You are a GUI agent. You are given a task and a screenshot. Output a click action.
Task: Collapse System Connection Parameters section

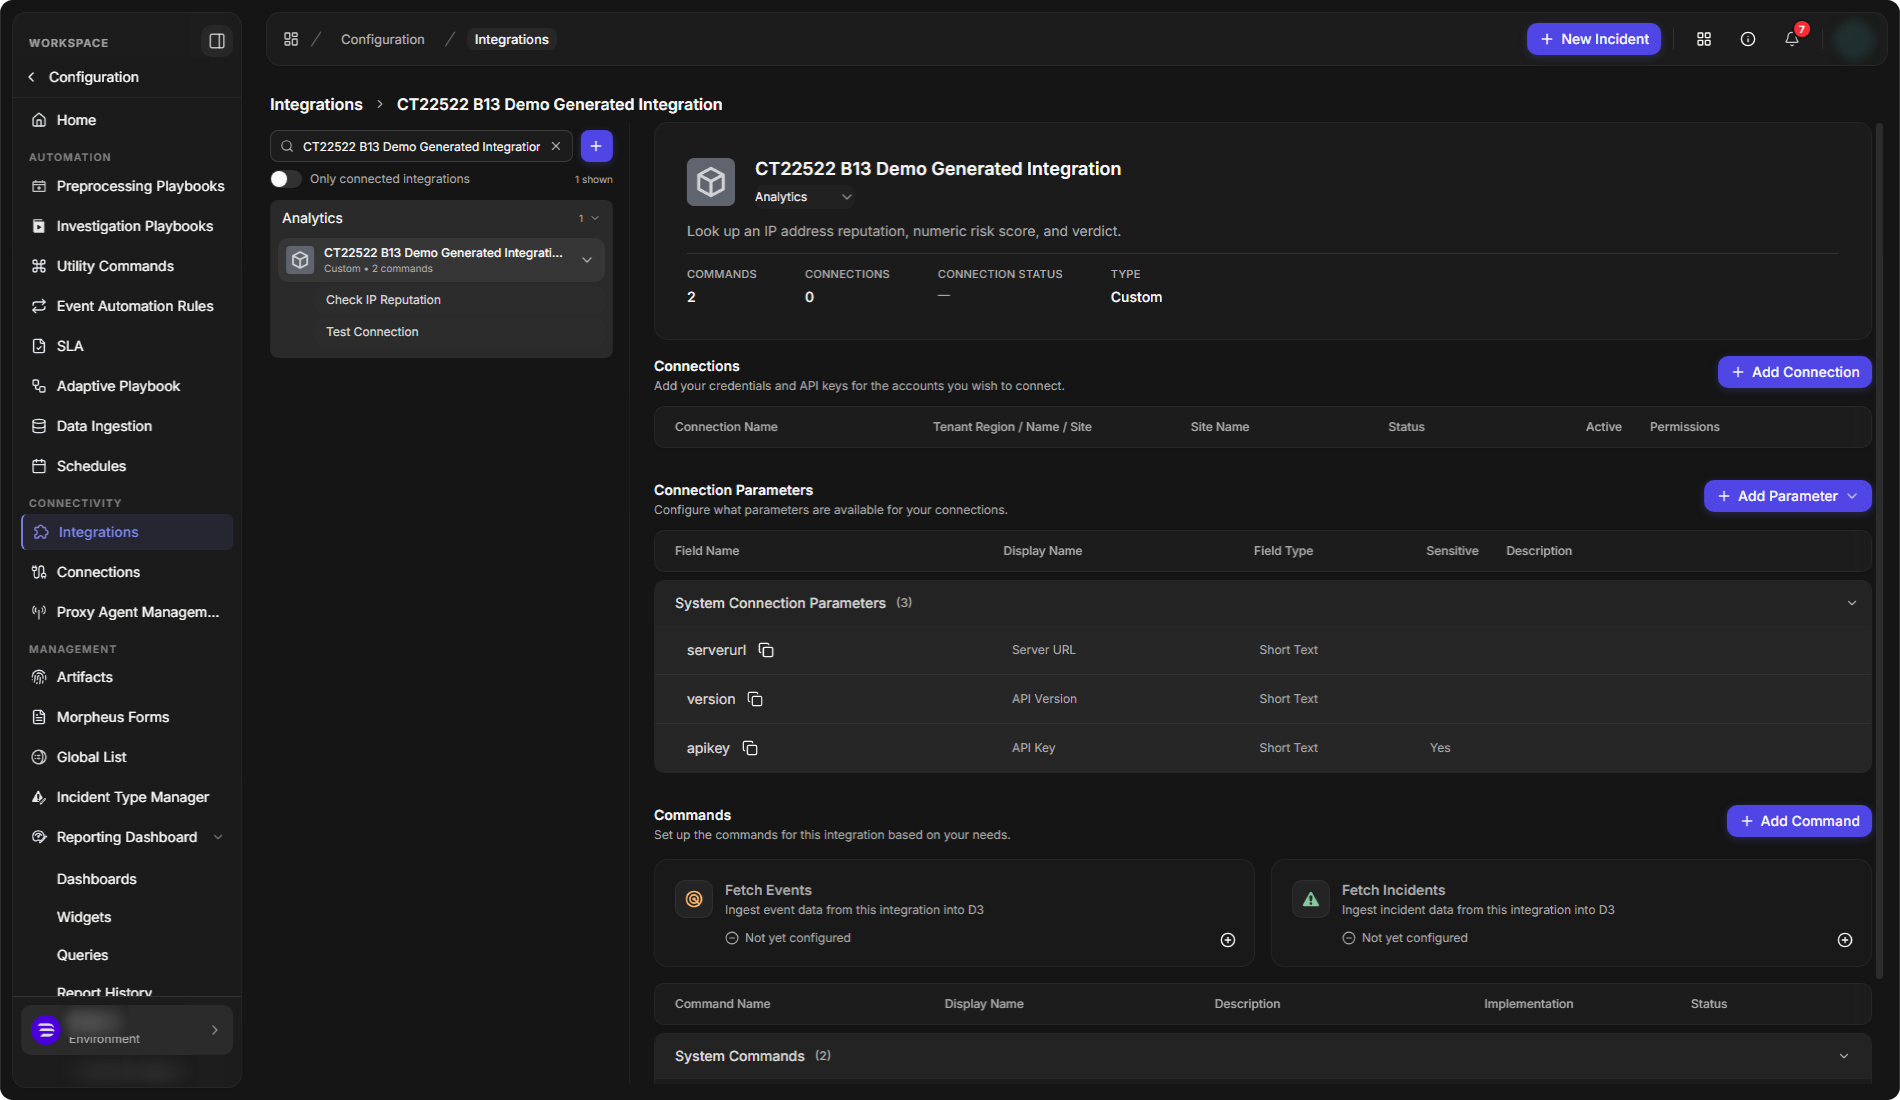1852,603
